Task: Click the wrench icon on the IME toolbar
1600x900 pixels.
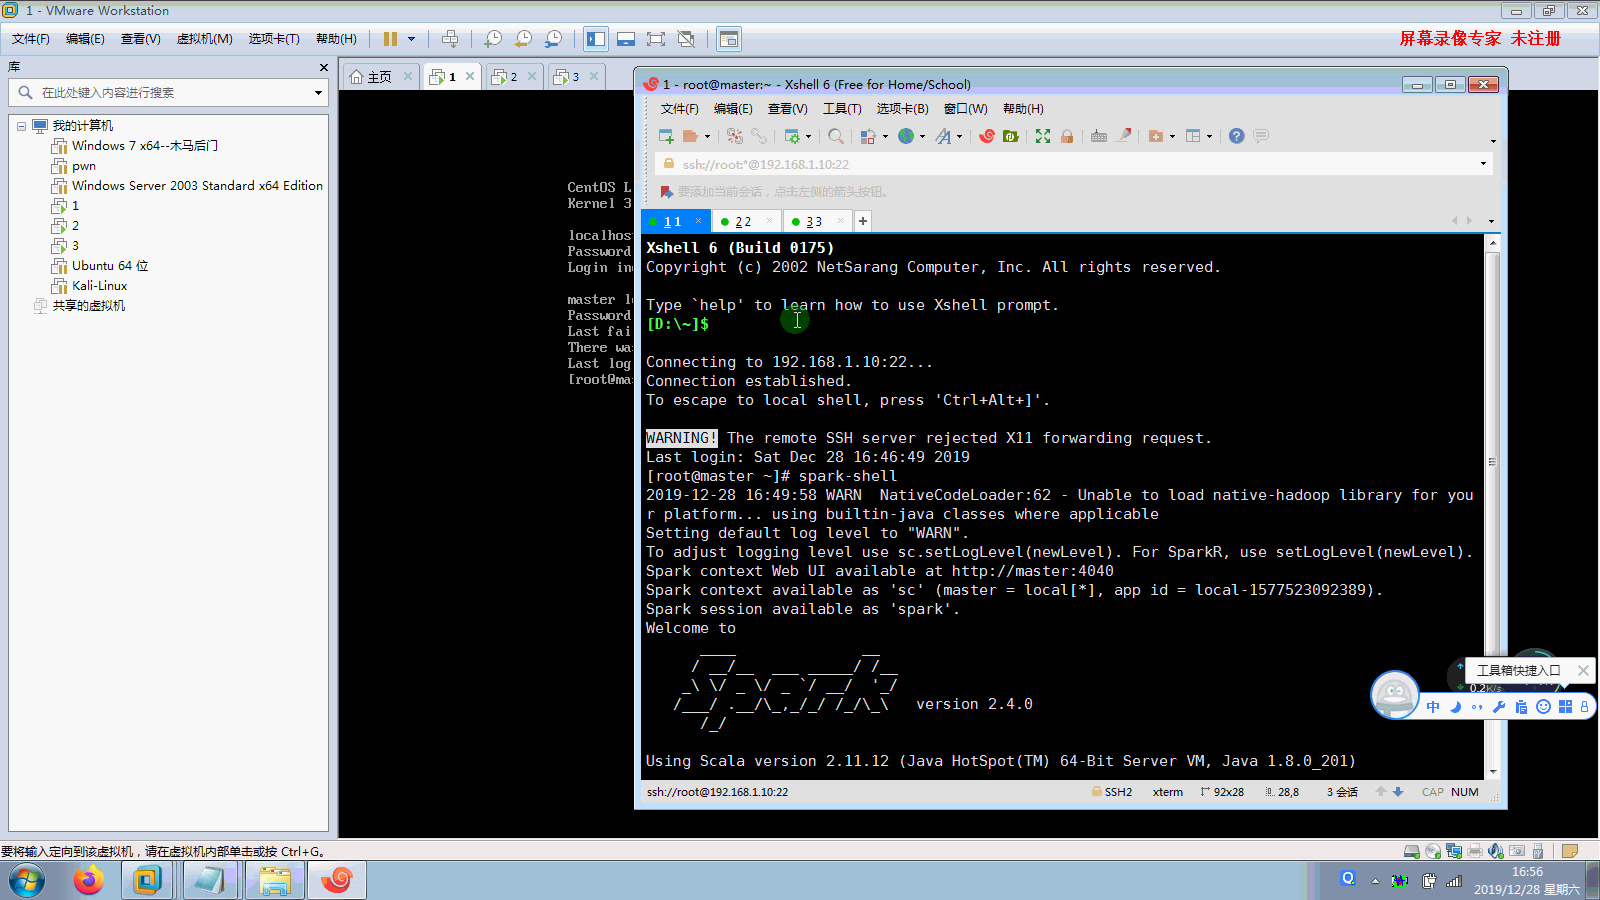Action: [1499, 707]
